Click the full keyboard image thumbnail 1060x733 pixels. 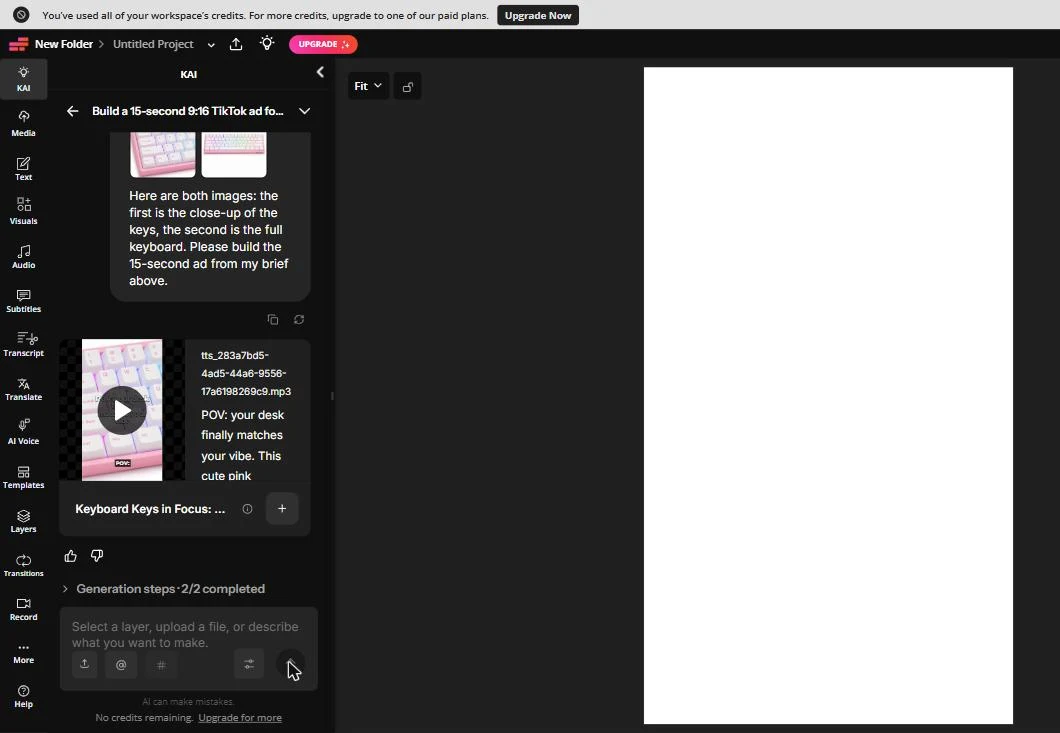pos(234,154)
